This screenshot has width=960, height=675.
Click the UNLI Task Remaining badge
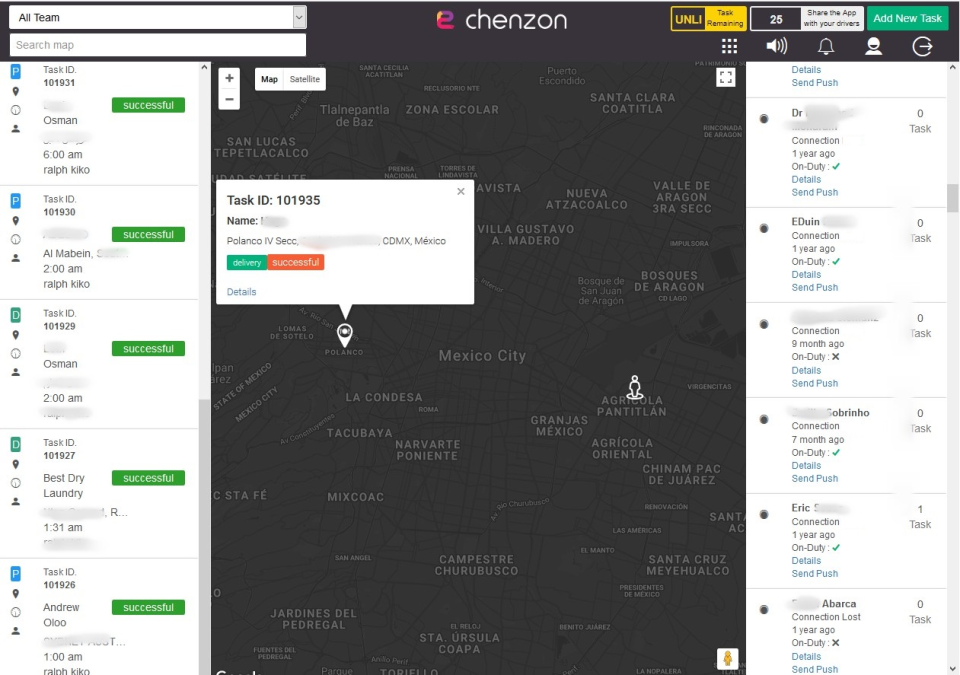point(708,18)
